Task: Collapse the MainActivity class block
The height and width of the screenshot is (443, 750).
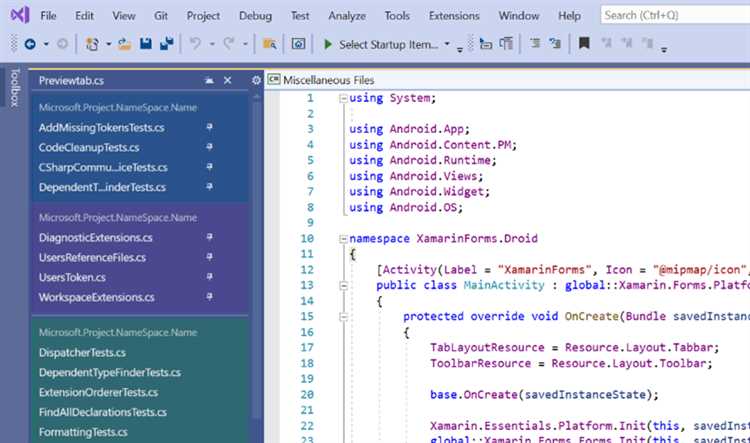Action: coord(343,286)
